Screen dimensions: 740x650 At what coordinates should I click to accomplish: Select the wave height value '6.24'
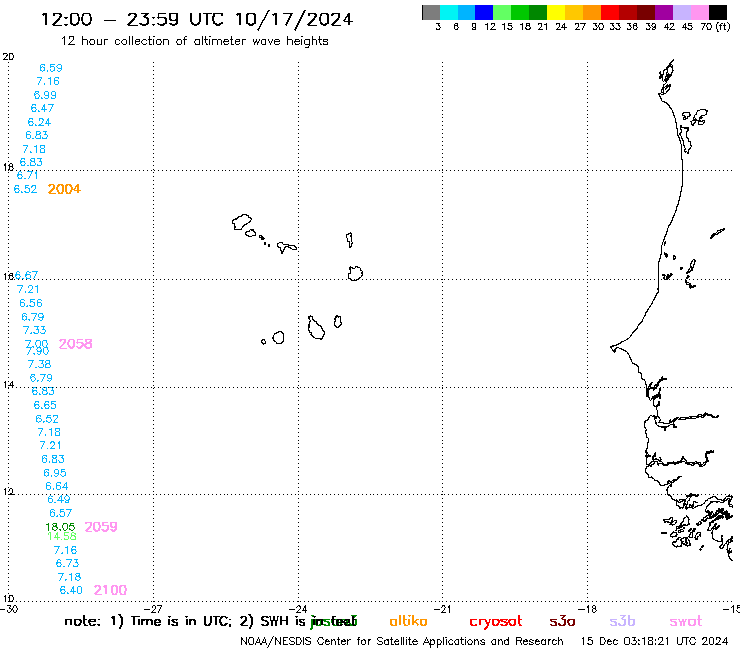click(x=39, y=122)
